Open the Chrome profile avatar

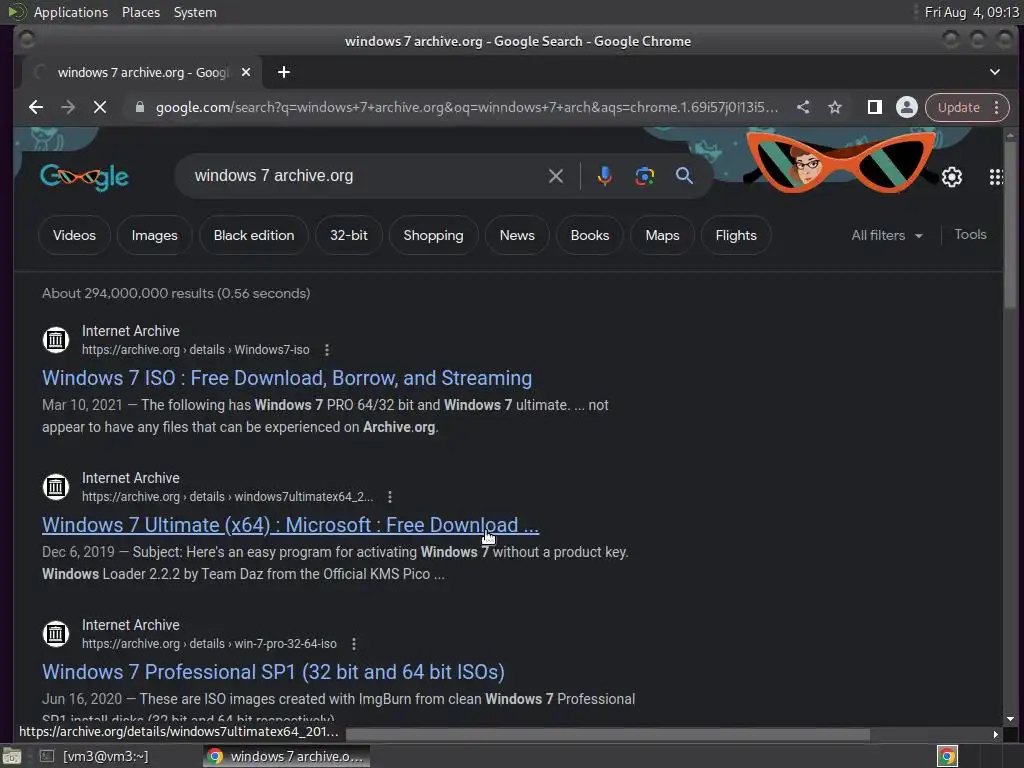[x=906, y=107]
